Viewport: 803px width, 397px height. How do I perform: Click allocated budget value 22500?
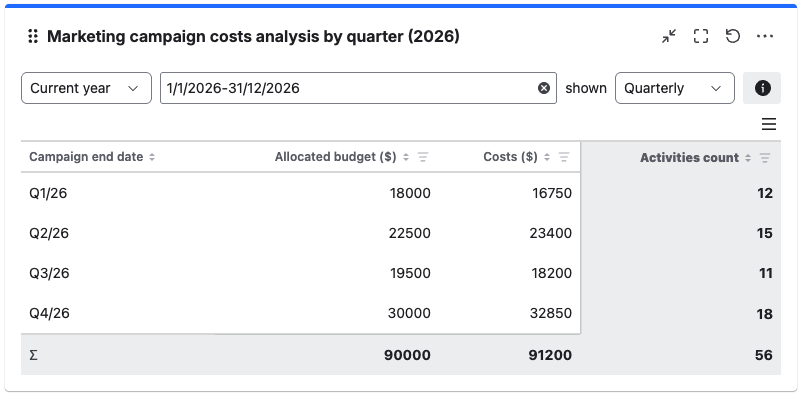[x=409, y=233]
